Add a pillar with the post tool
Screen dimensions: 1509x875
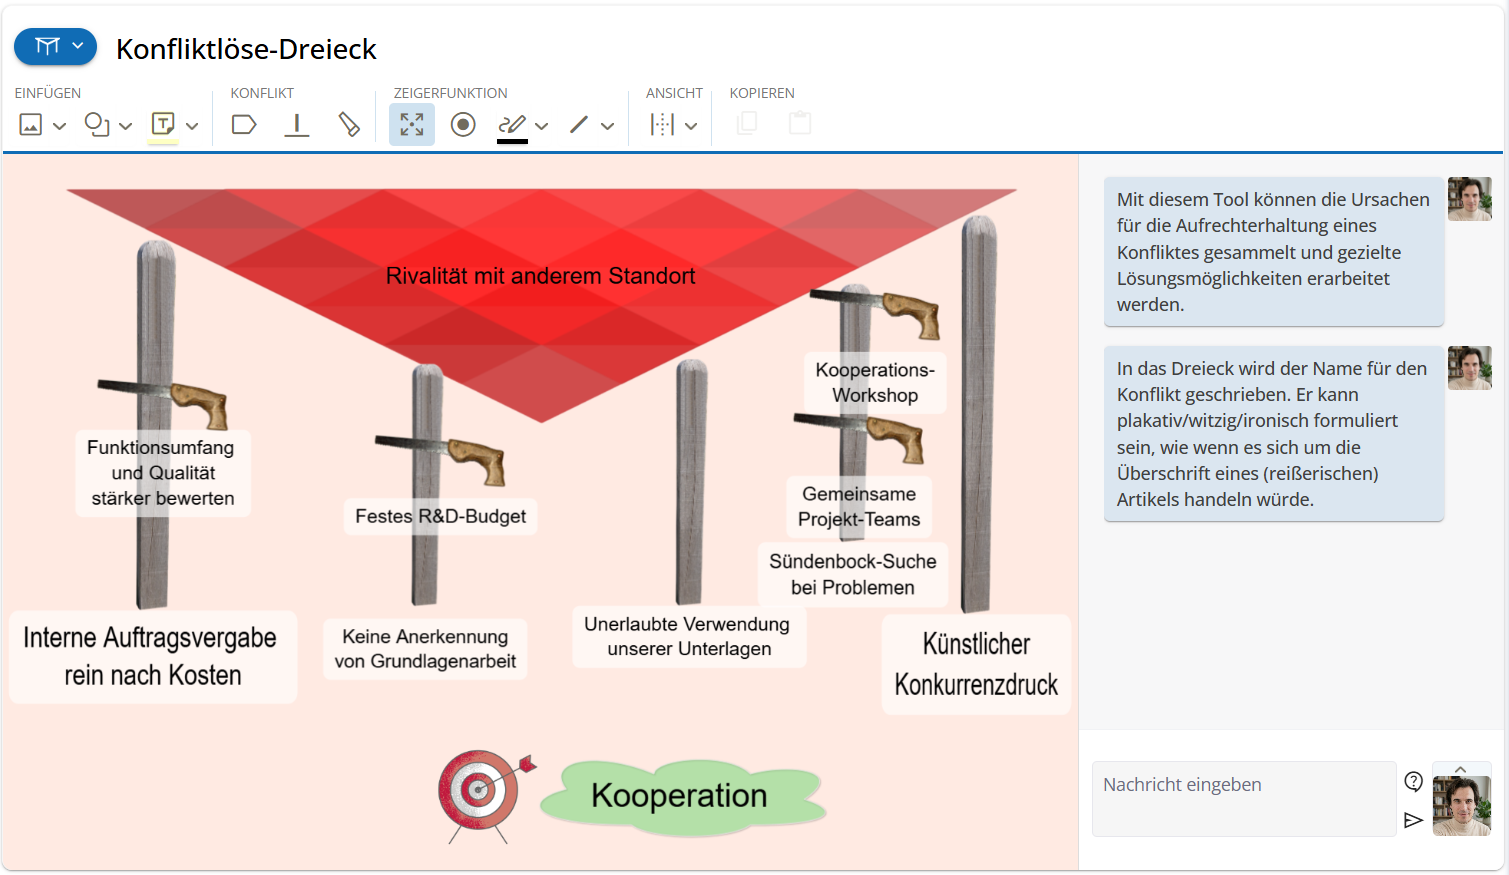(x=297, y=125)
